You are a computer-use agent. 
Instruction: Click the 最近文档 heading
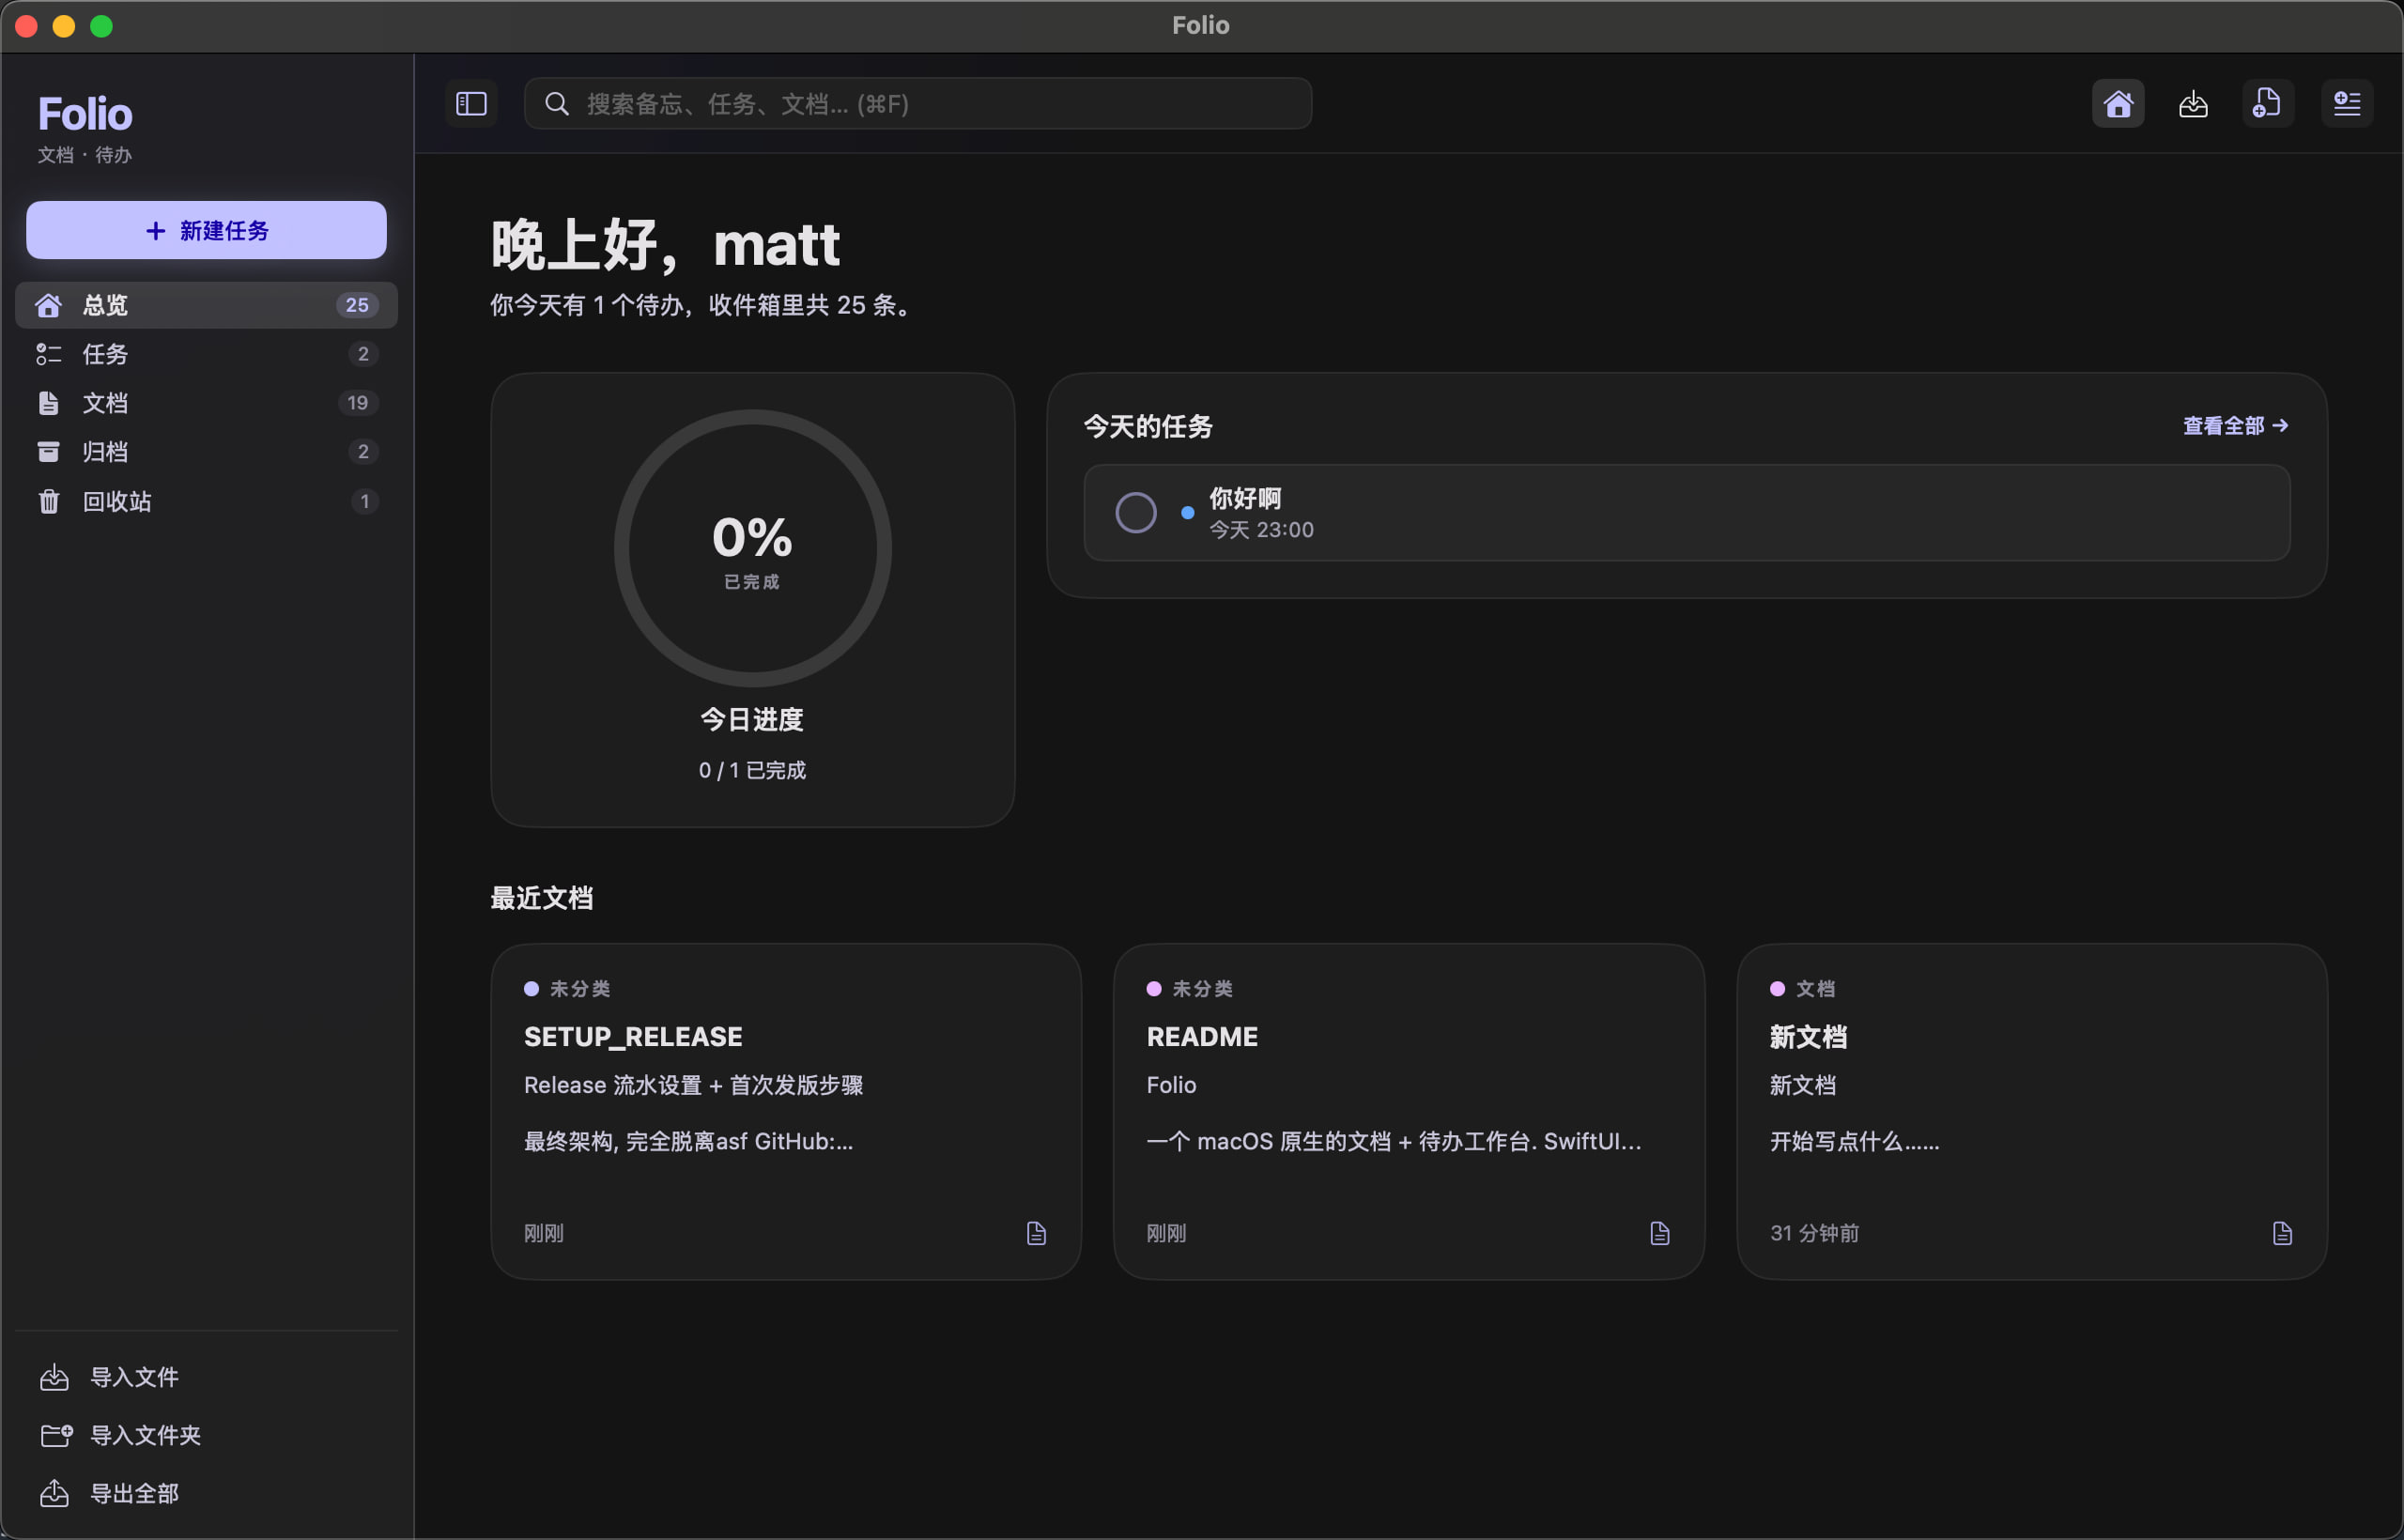(541, 898)
